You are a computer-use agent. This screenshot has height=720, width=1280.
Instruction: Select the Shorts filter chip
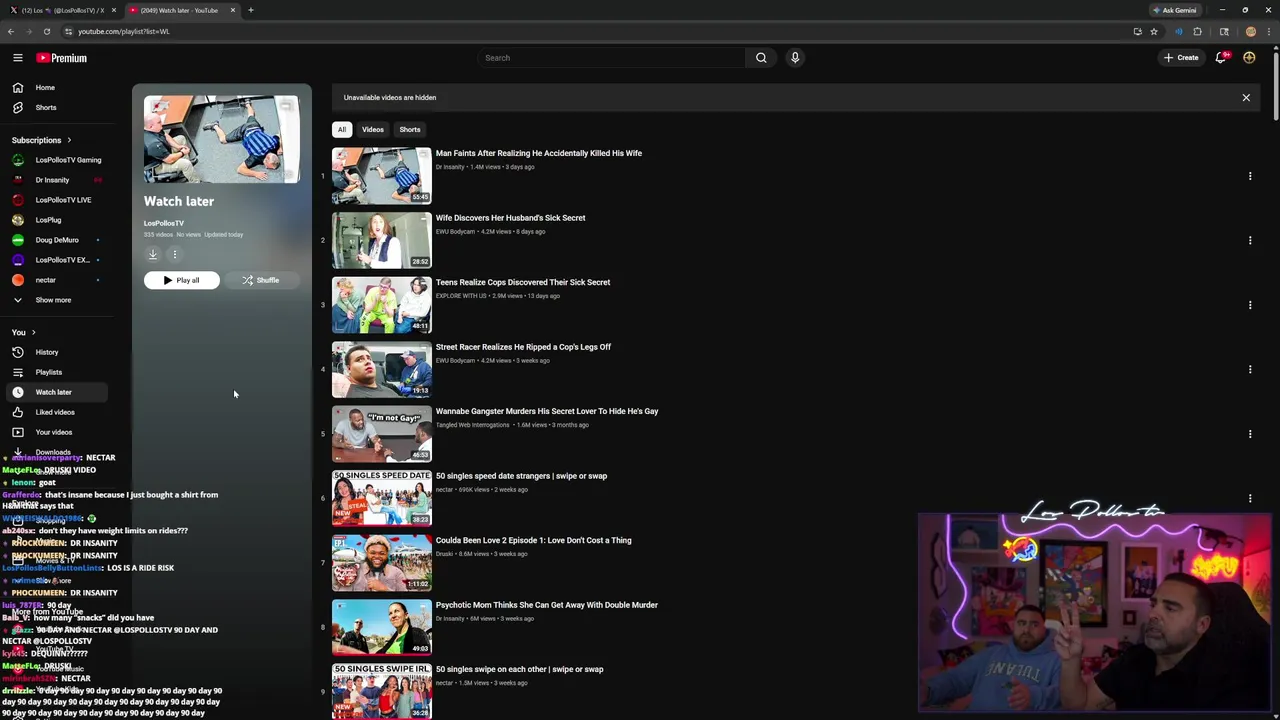click(410, 129)
